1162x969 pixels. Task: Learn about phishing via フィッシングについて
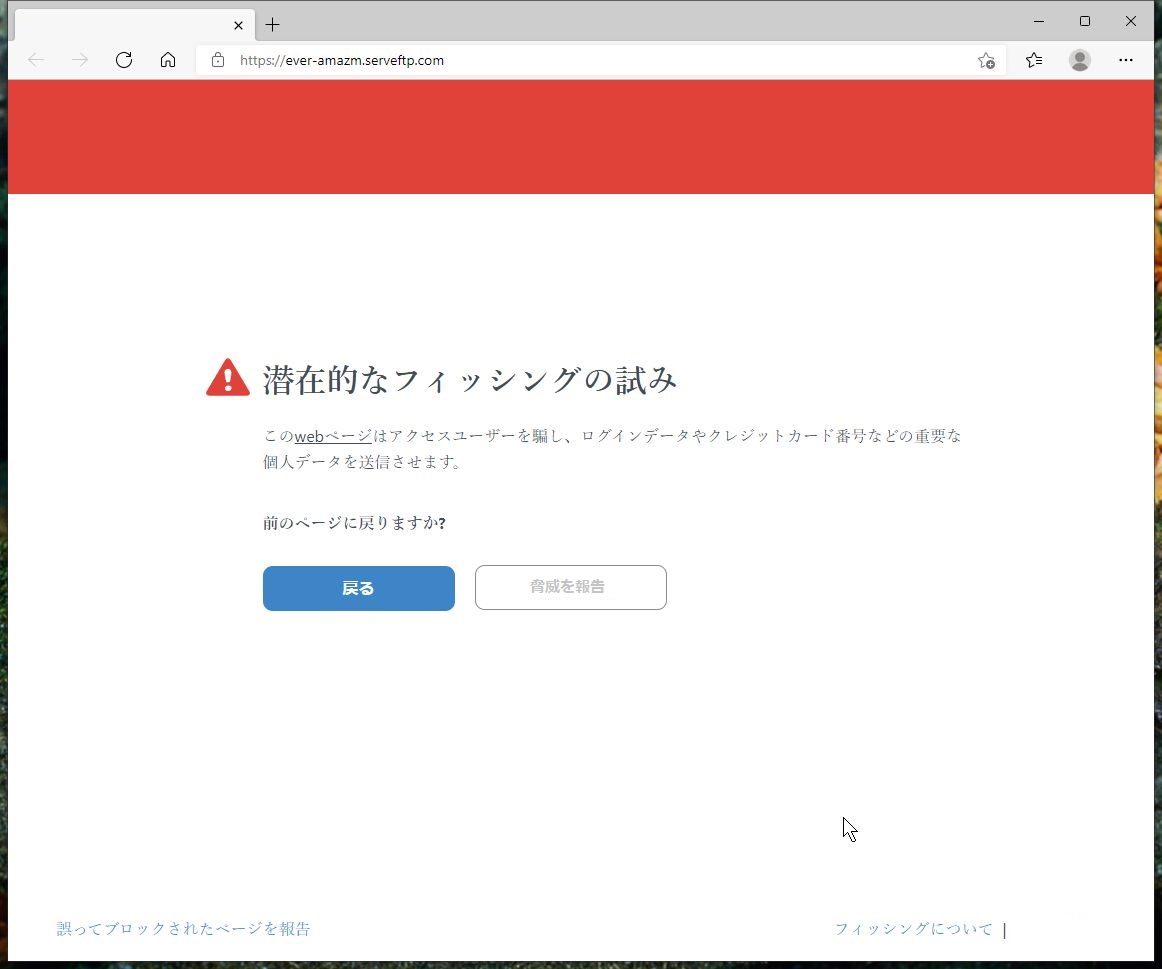[912, 928]
